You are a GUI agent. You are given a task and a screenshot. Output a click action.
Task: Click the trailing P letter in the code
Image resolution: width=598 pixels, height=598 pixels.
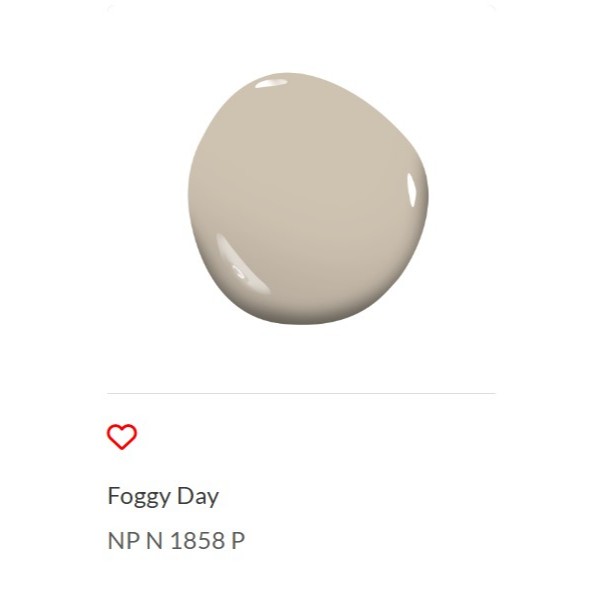(238, 540)
